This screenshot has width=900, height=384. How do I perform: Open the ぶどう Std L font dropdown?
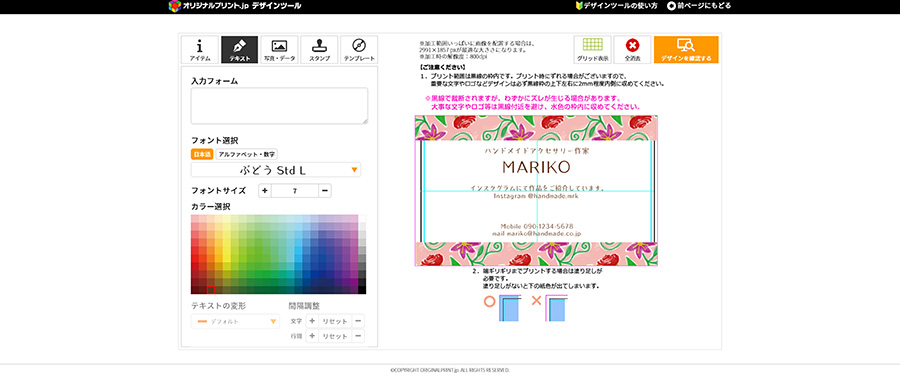[x=276, y=170]
